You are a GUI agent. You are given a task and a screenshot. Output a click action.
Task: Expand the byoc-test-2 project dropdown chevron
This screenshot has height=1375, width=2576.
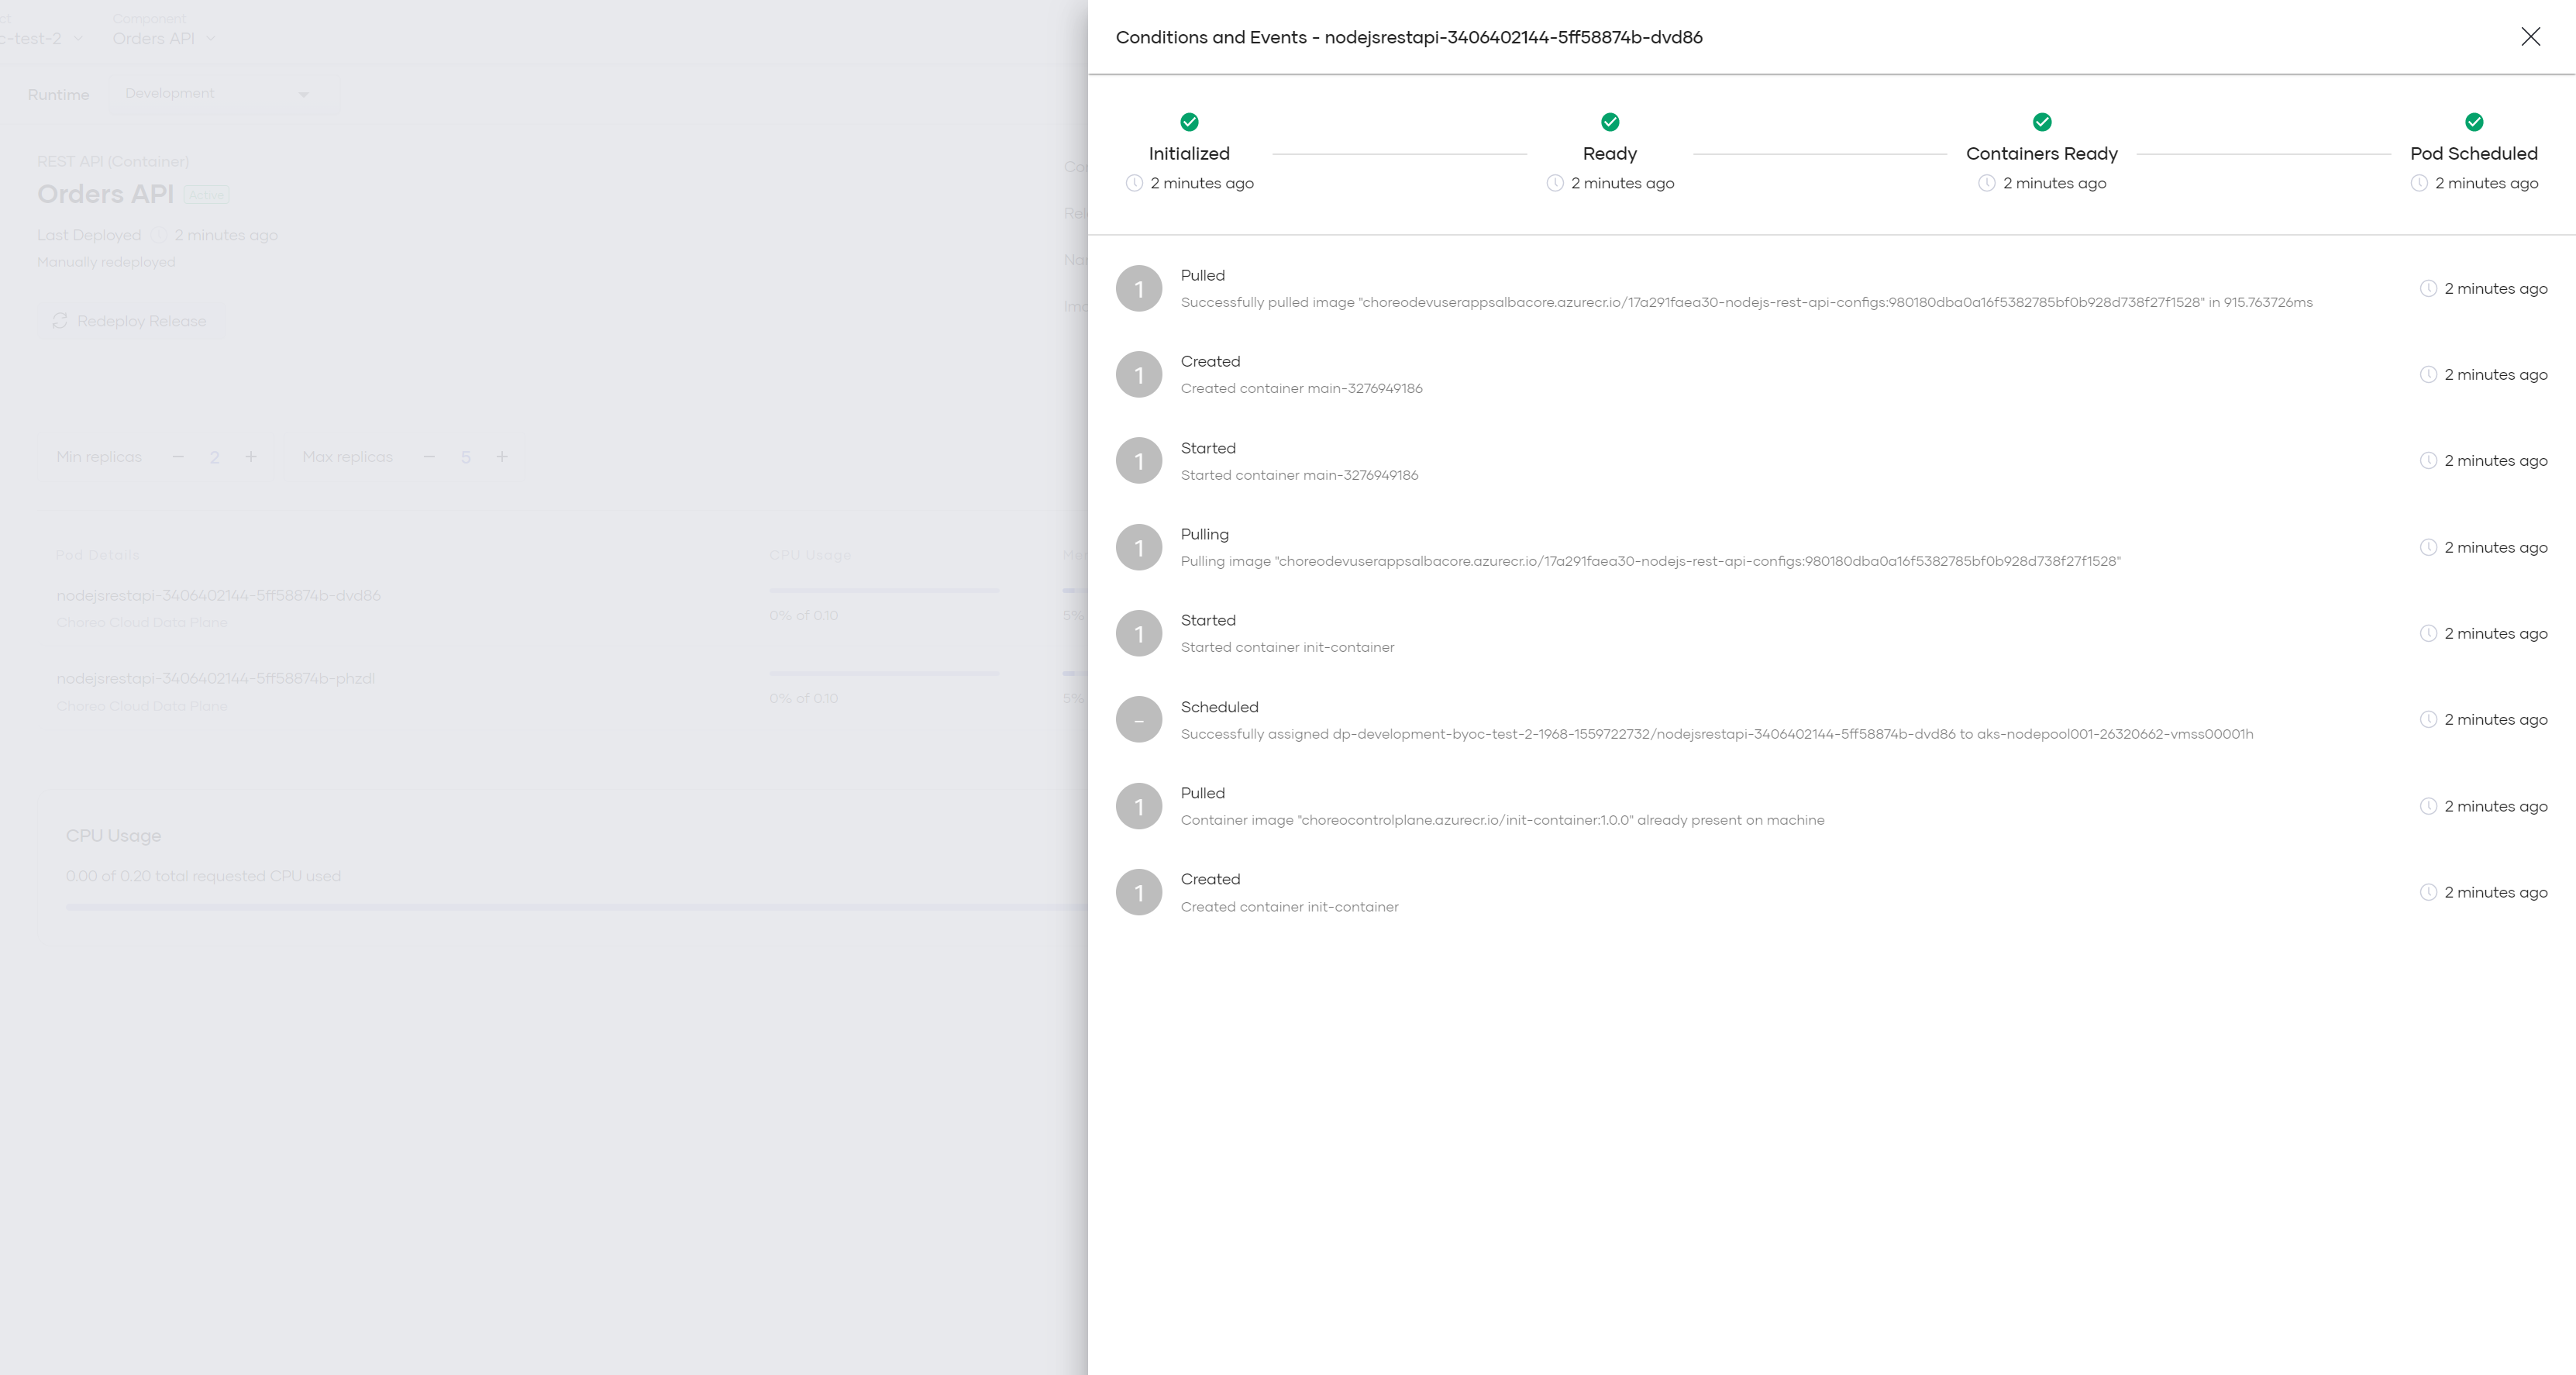pyautogui.click(x=78, y=39)
